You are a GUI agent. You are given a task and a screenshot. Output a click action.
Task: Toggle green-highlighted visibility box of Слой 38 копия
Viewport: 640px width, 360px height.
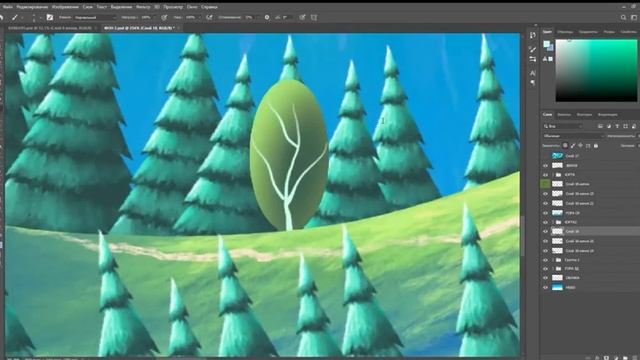coord(545,184)
